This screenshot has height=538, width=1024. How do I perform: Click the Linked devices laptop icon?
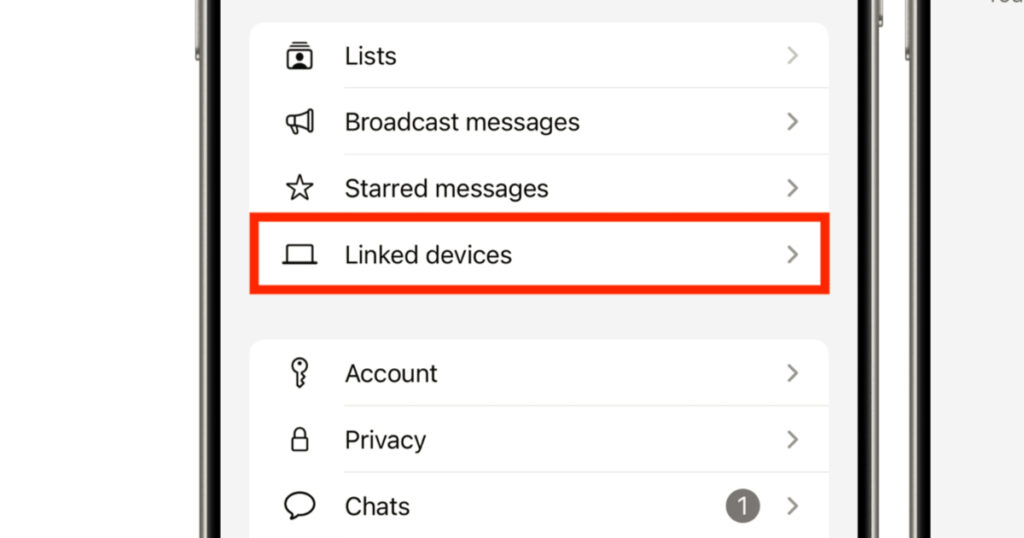pyautogui.click(x=299, y=255)
